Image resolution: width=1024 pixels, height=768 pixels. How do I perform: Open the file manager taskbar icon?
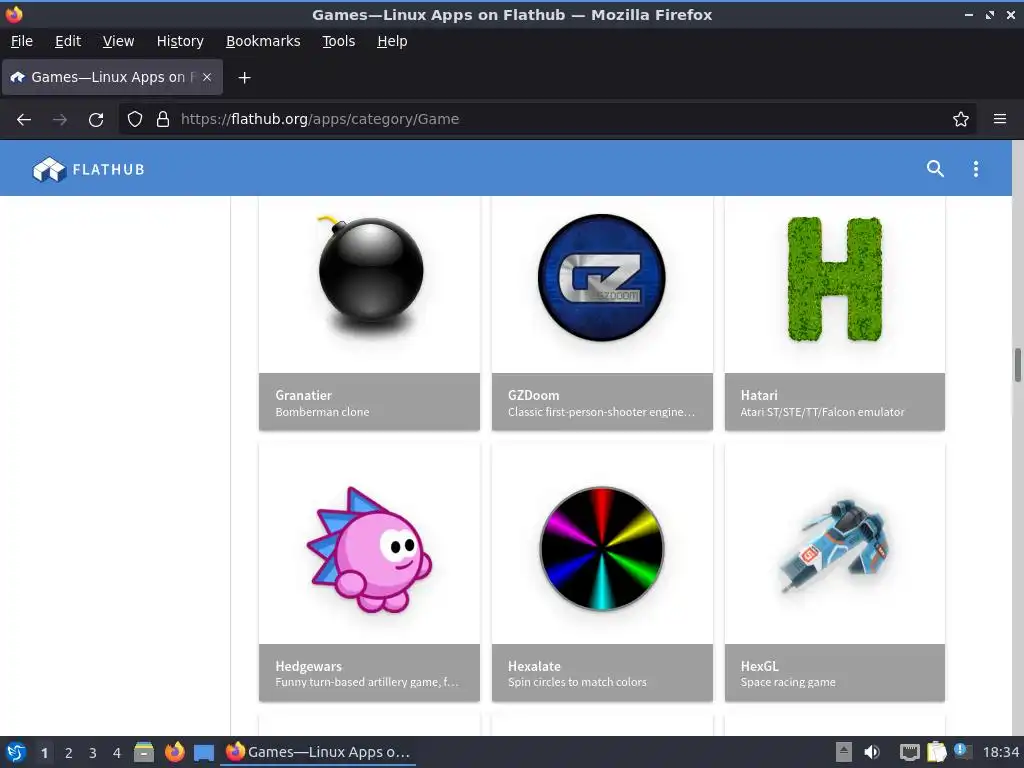(144, 752)
